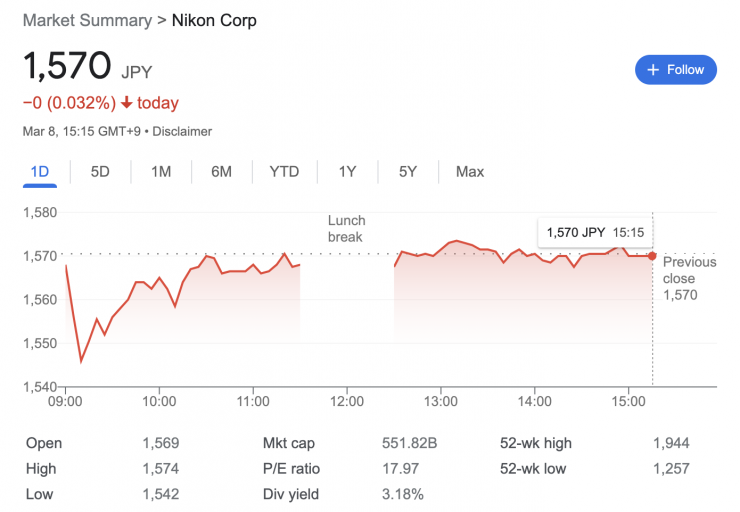Click the red current-price dot on chart
740x512 pixels.
pyautogui.click(x=652, y=256)
